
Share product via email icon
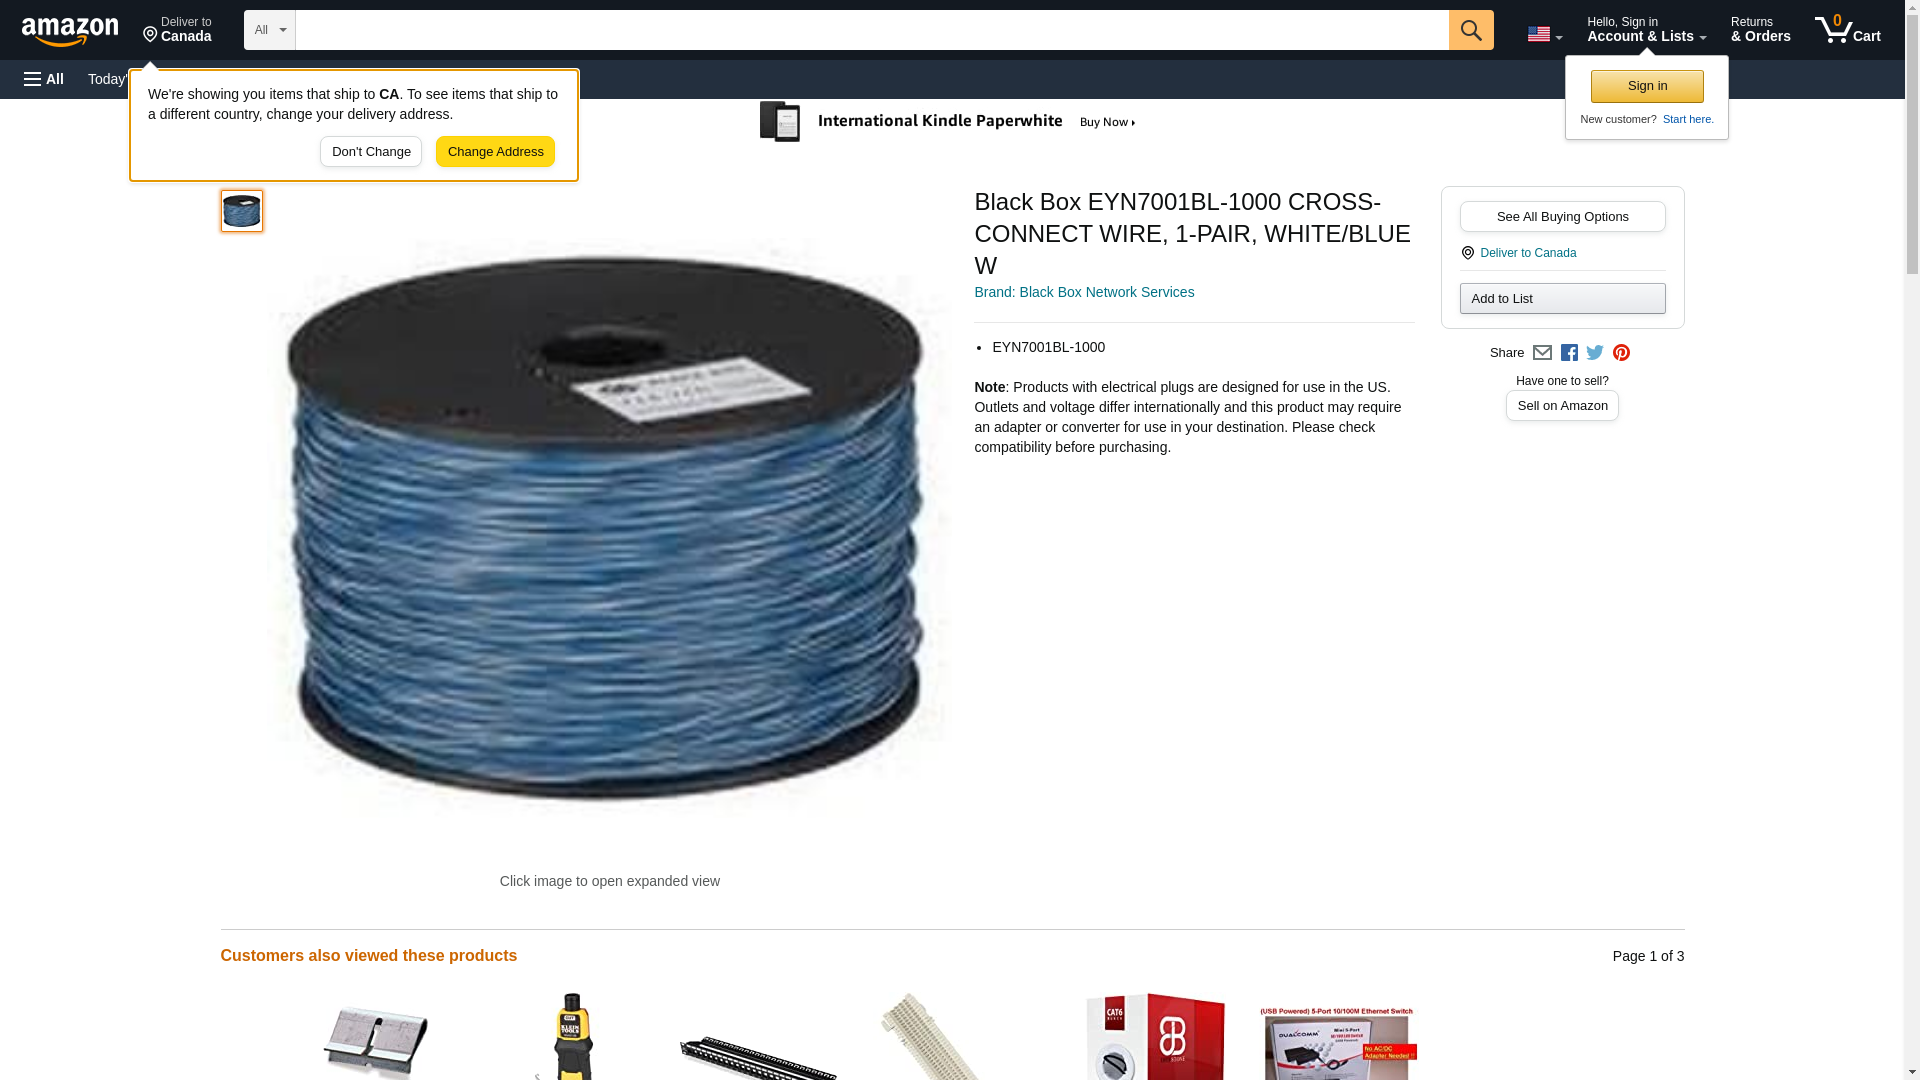coord(1542,353)
